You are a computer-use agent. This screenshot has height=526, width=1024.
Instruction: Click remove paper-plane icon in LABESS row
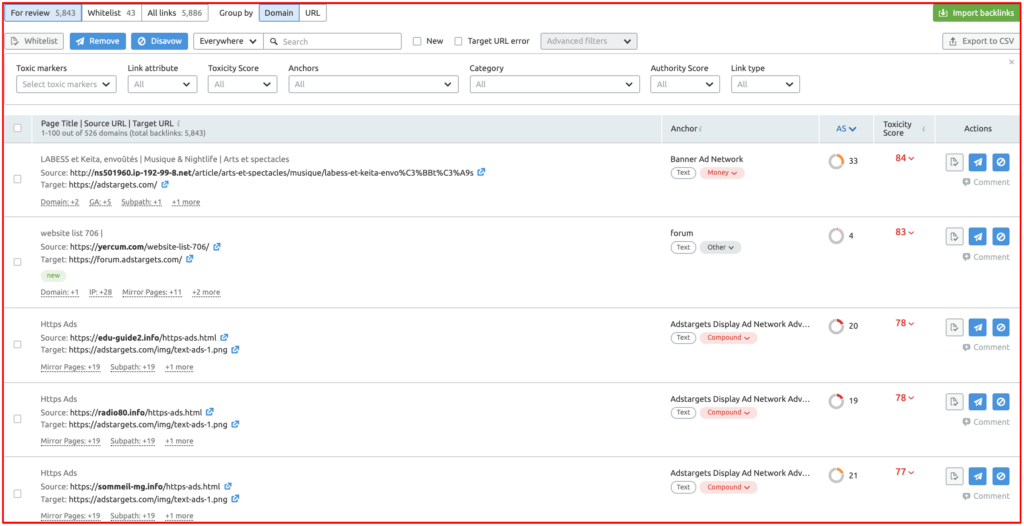[x=977, y=161]
